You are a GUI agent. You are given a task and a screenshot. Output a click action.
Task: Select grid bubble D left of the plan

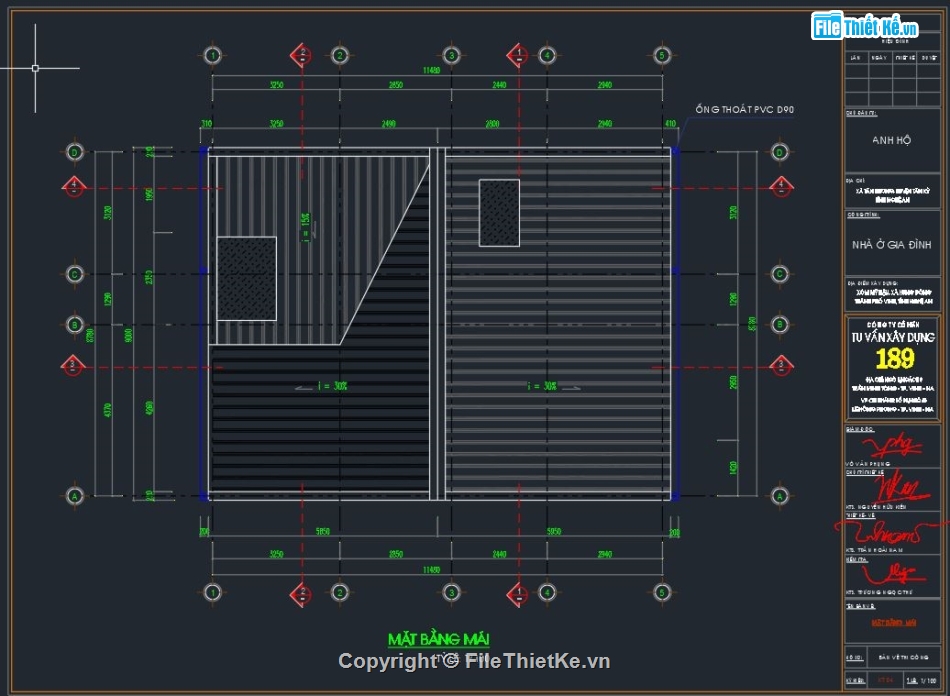pos(75,152)
